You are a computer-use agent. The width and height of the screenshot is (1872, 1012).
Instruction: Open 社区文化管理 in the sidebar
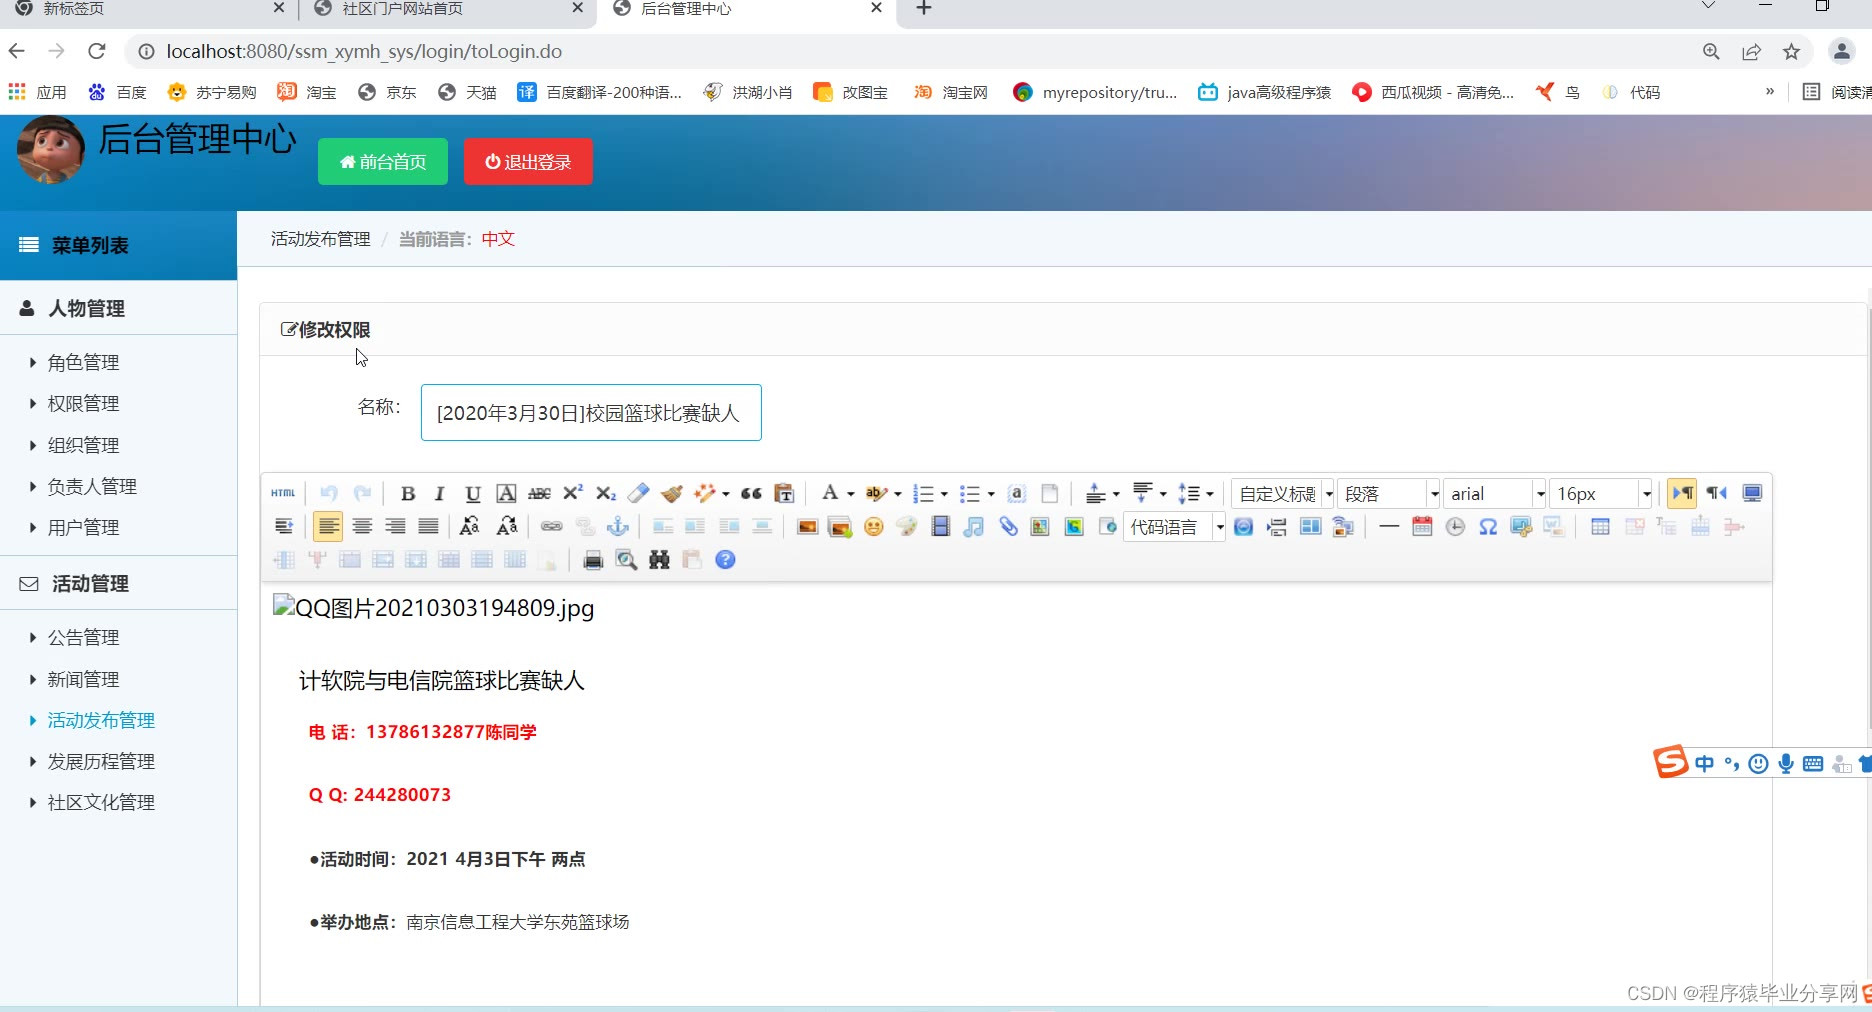[101, 802]
